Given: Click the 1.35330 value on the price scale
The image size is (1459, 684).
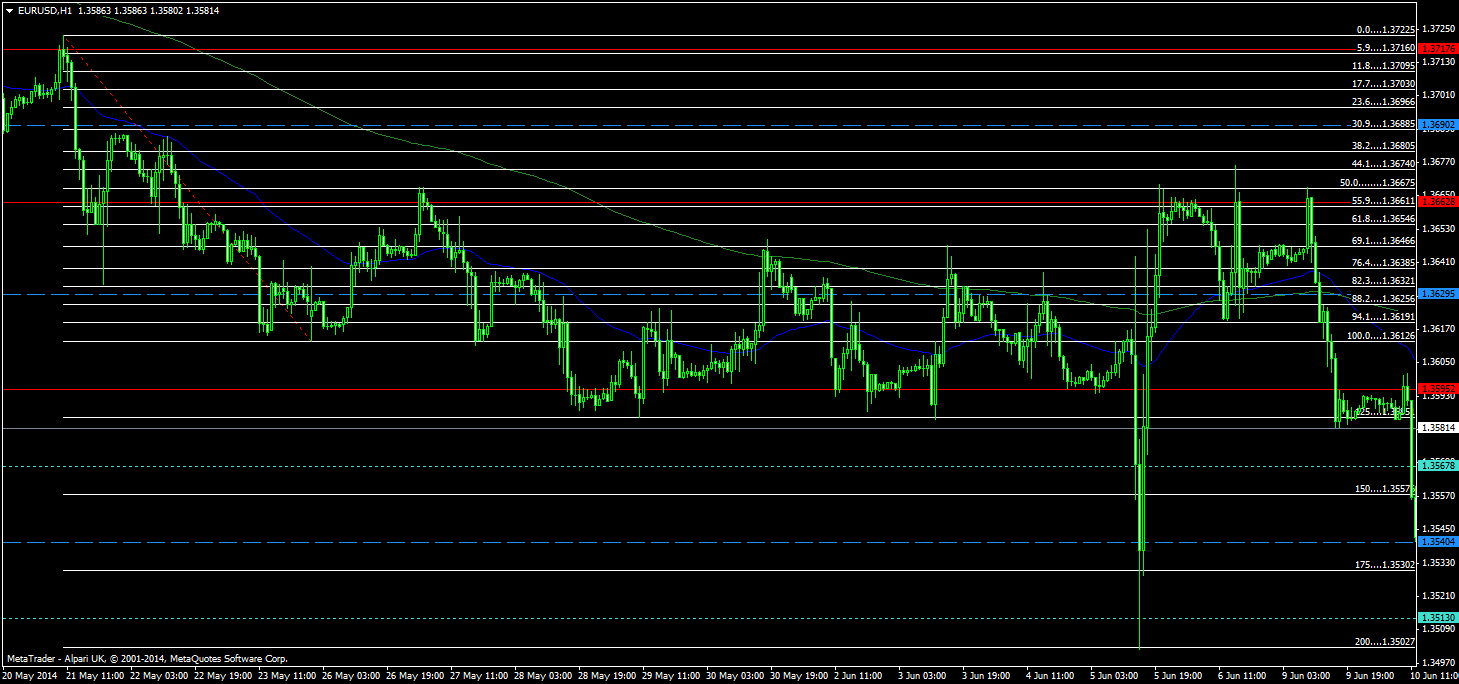Looking at the screenshot, I should click(1438, 562).
